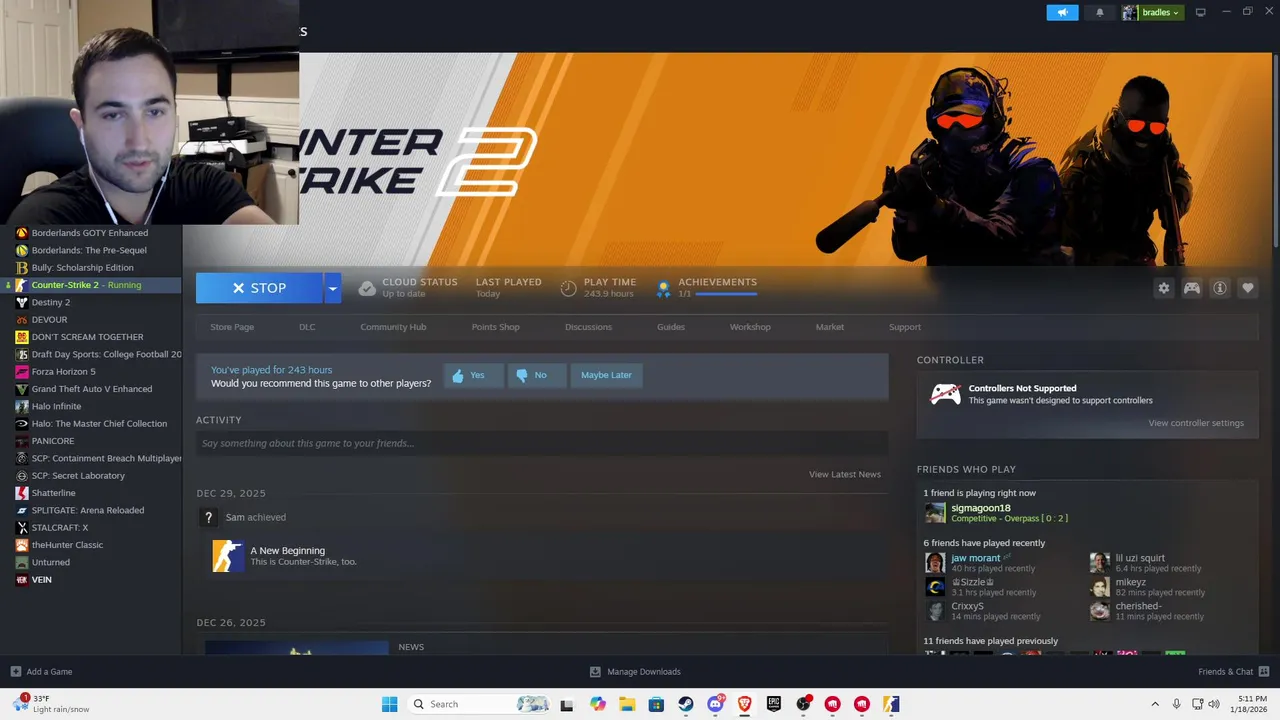This screenshot has width=1280, height=720.
Task: Open the game info icon
Action: coord(1220,288)
